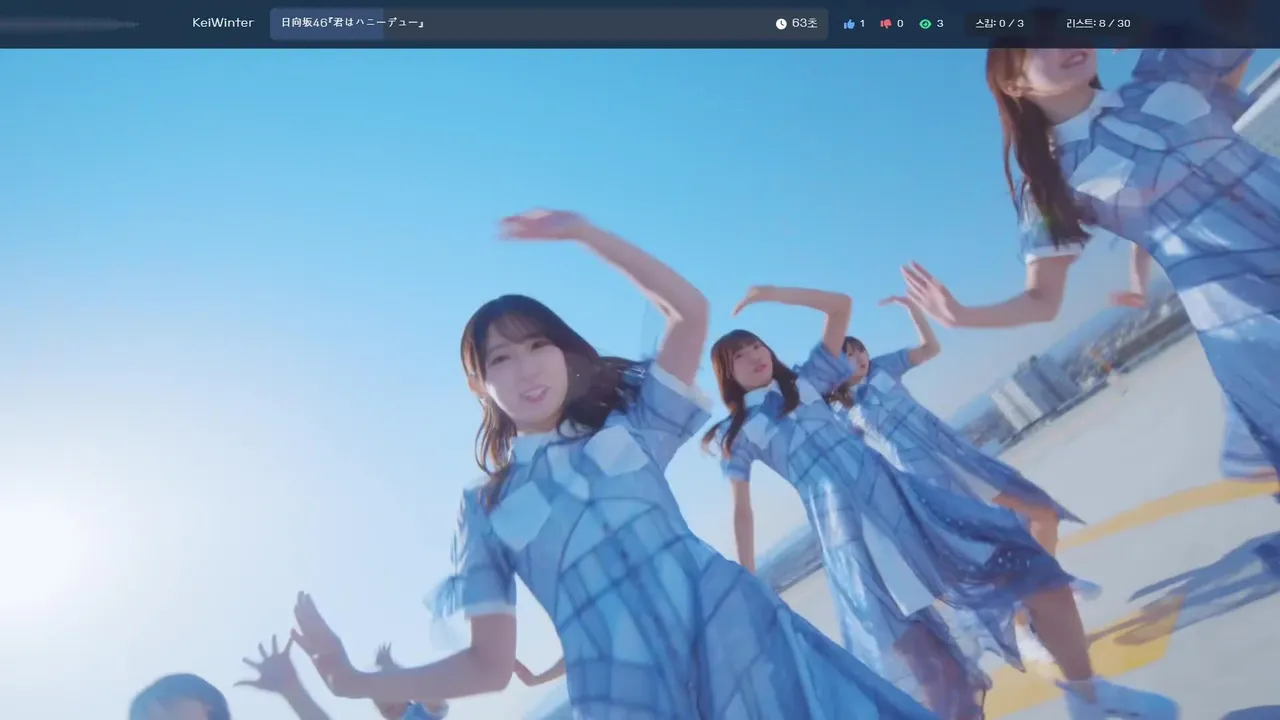Click the video progress bar behind title

coord(548,23)
